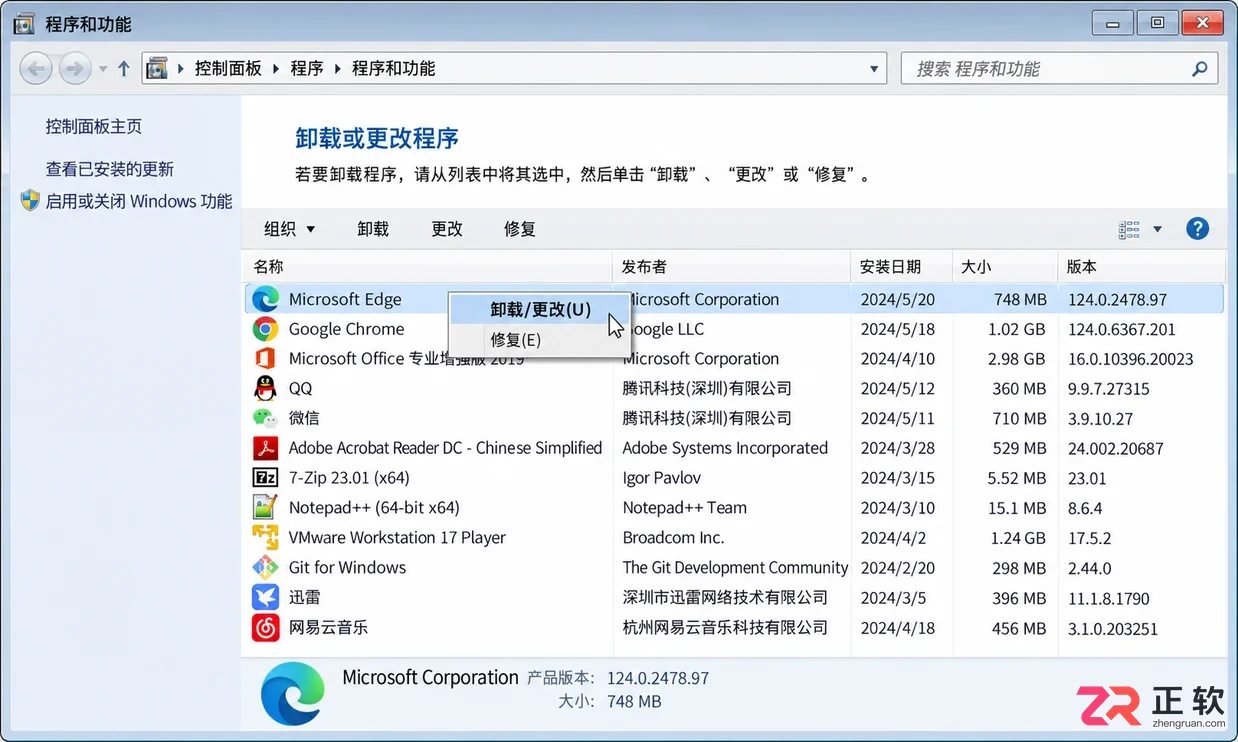Click the 迅雷 program icon
The image size is (1238, 742).
(x=265, y=598)
